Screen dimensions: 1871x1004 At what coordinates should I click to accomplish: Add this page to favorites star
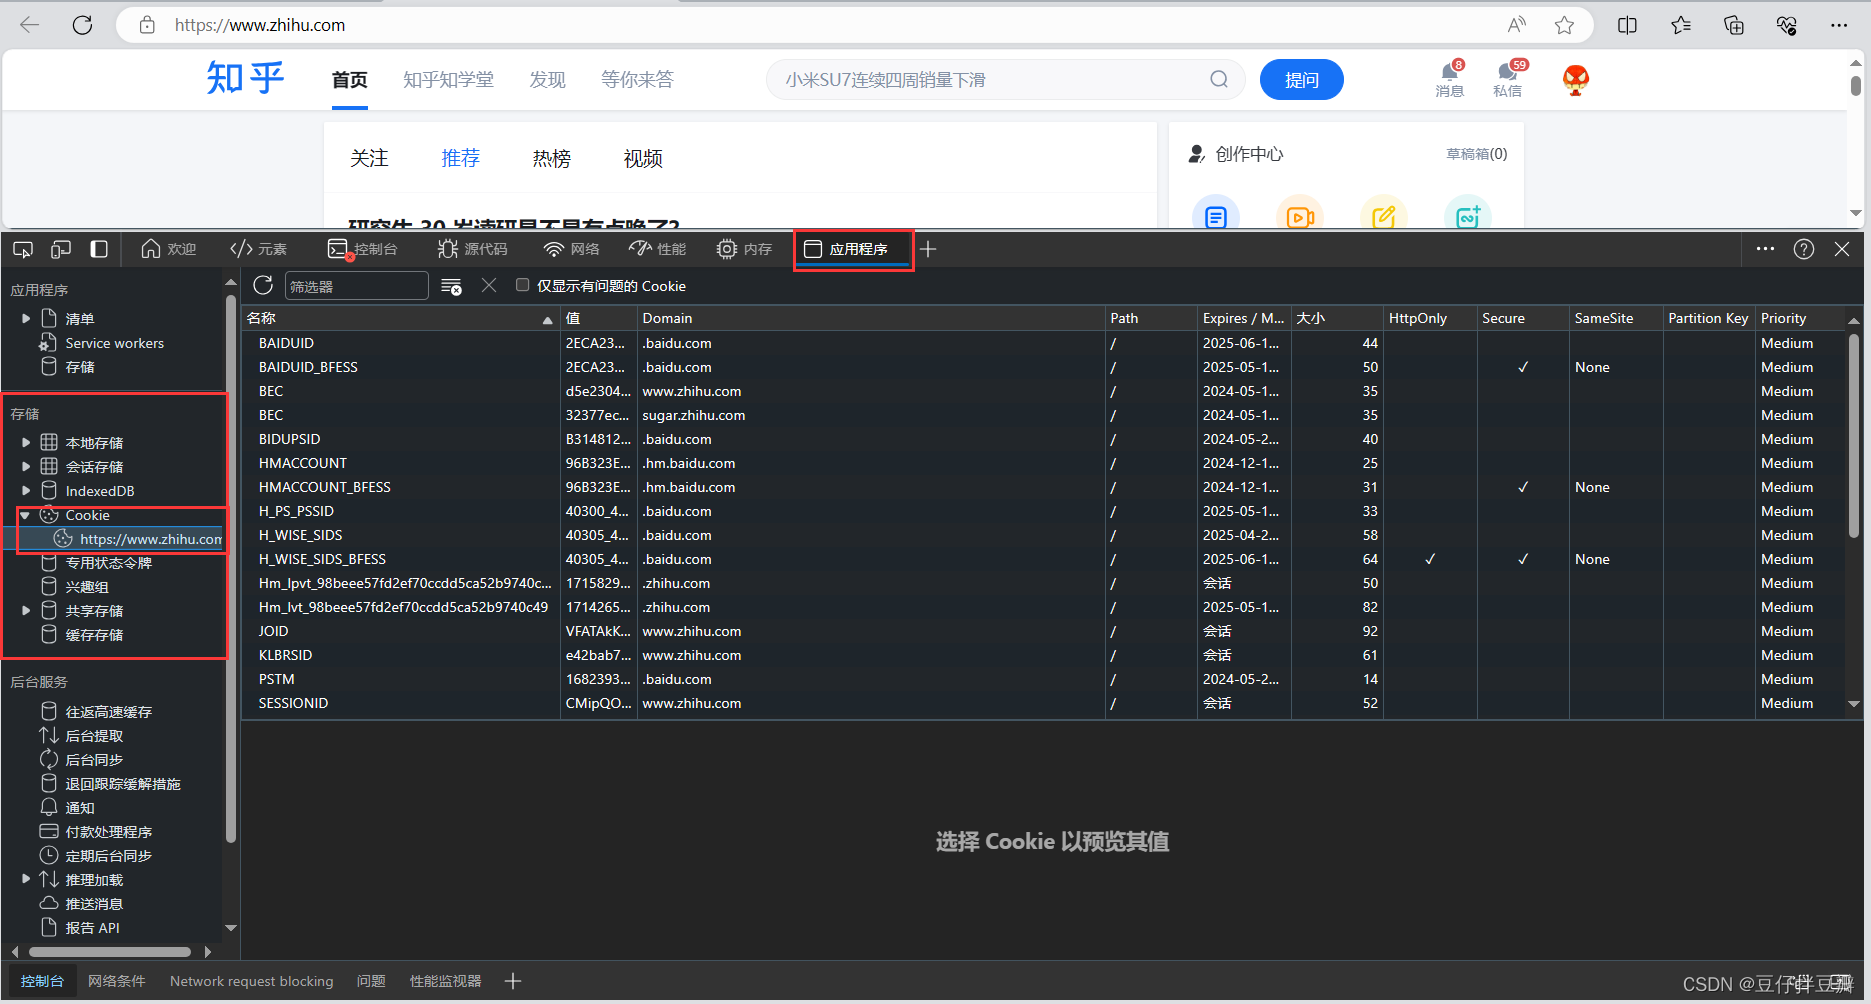coord(1564,25)
